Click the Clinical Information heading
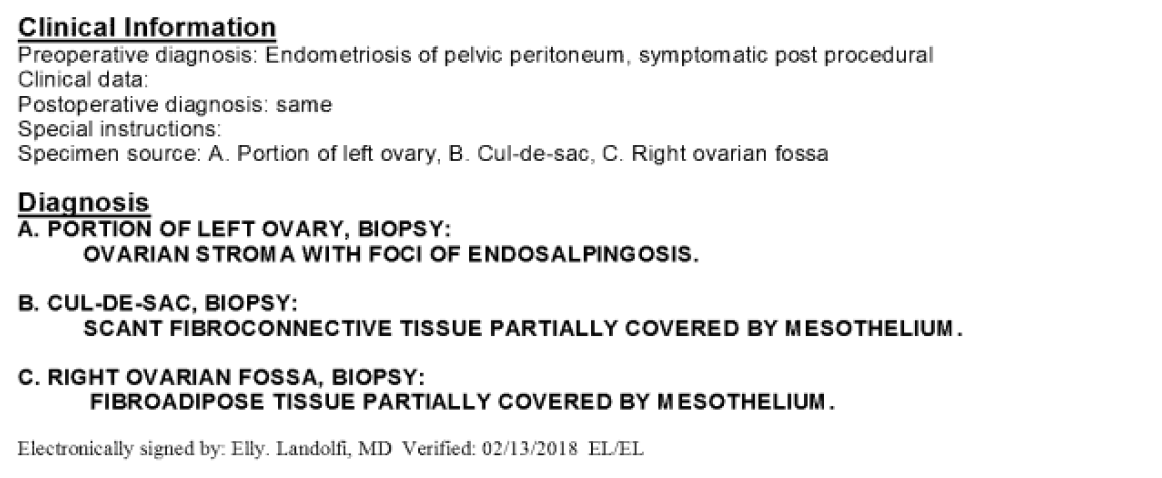This screenshot has height=478, width=1162. [x=147, y=27]
